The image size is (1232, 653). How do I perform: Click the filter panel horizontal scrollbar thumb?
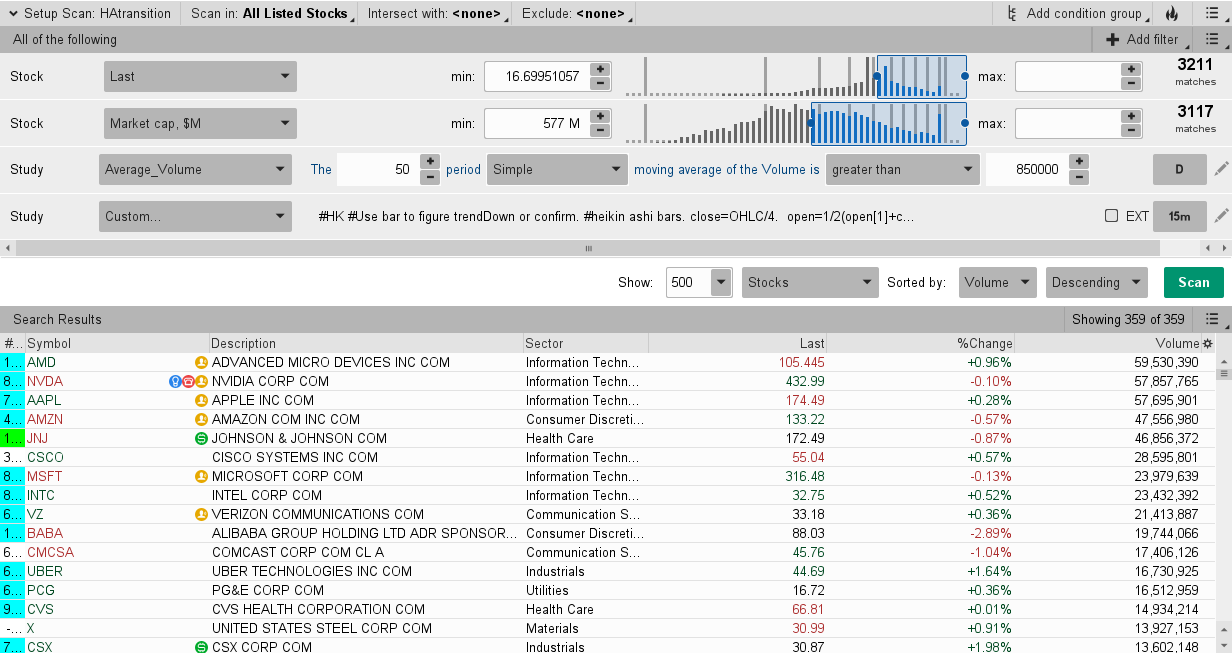click(x=589, y=247)
